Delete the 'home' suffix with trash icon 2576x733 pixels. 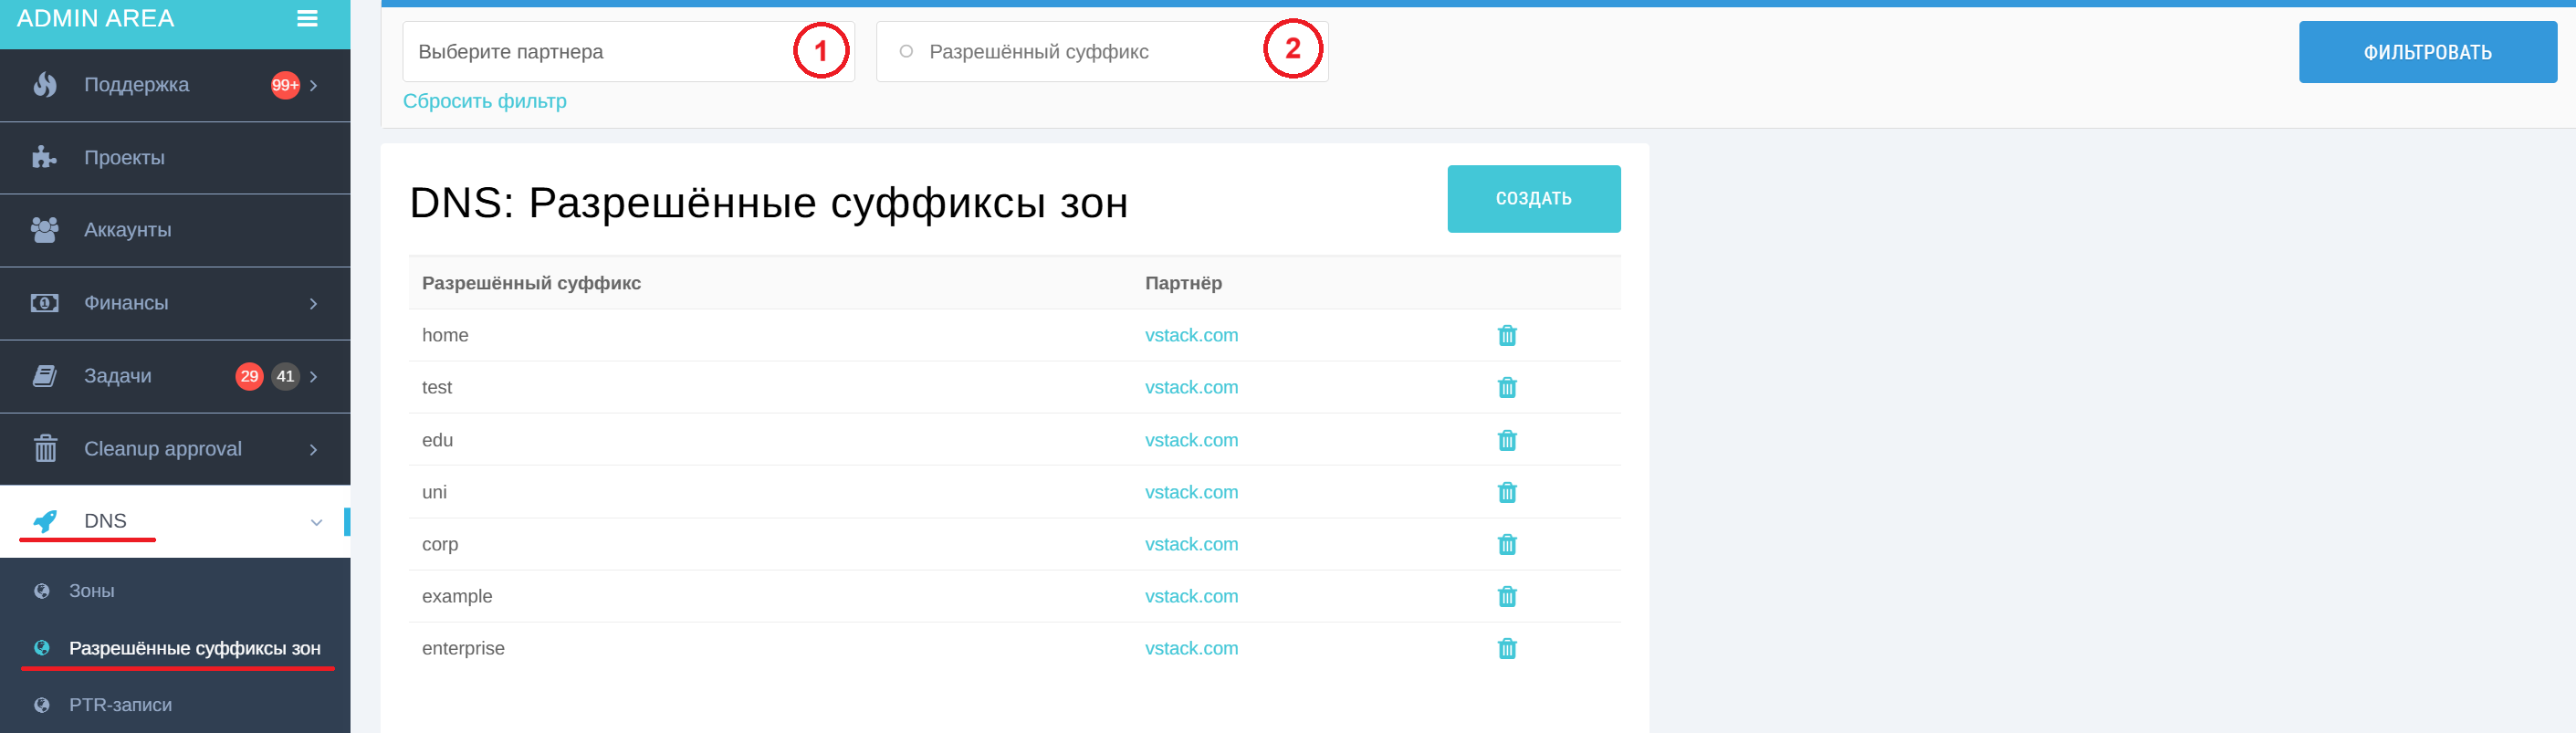1506,336
